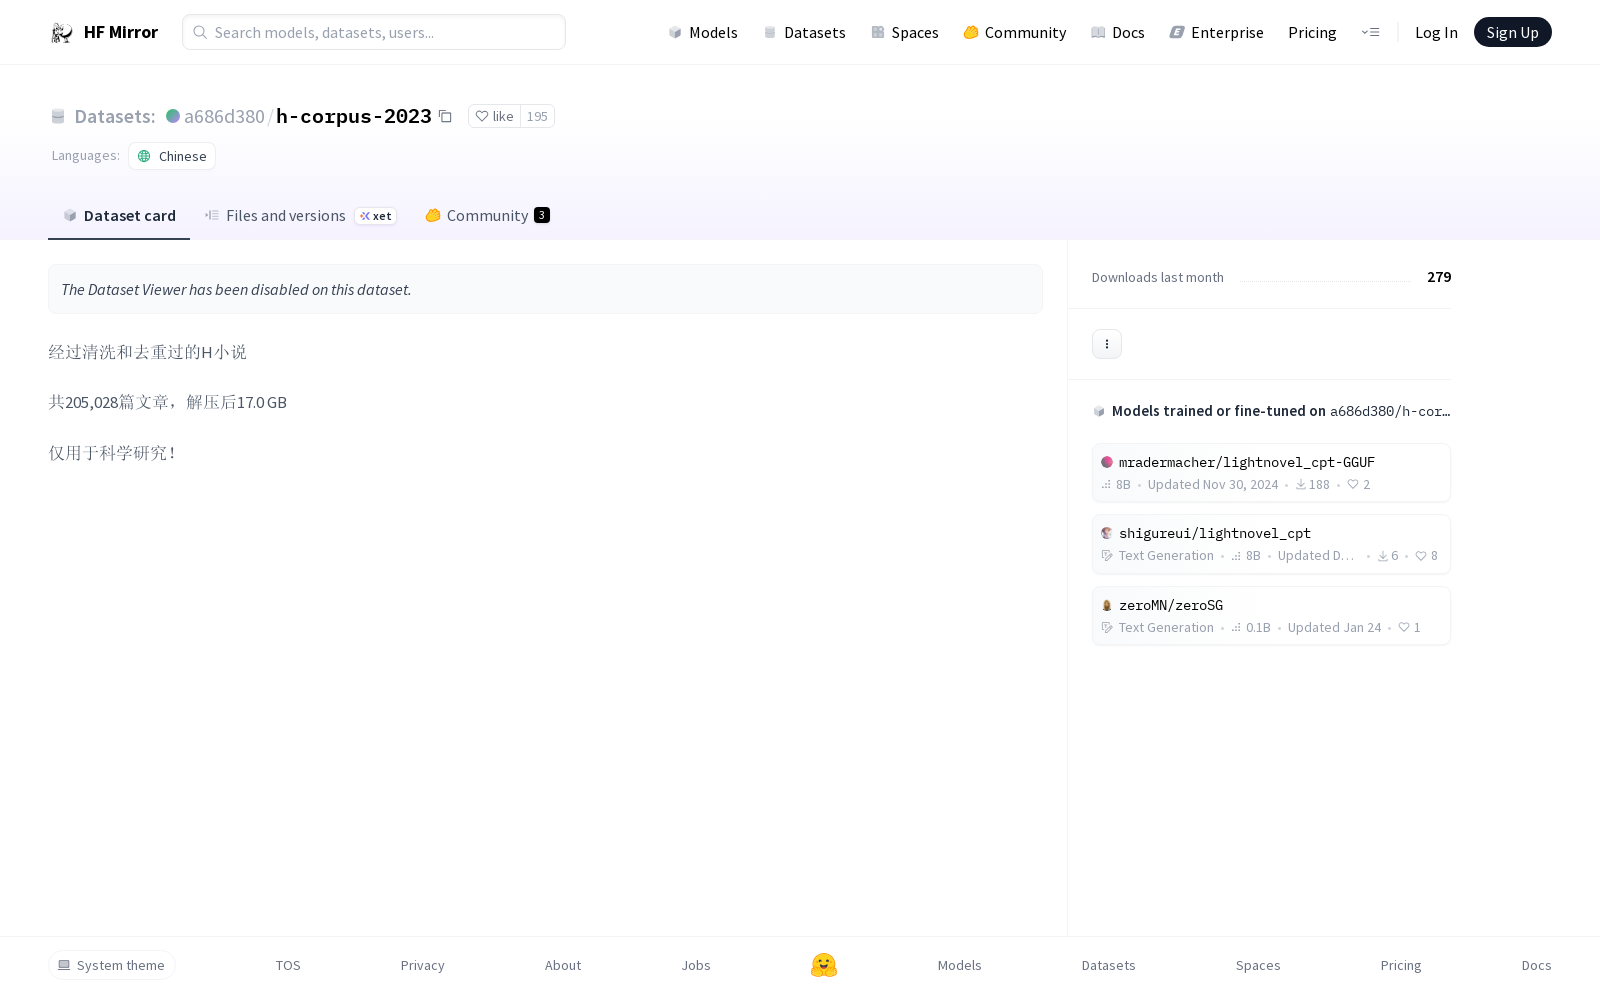Expand the navigation more-menu icon
This screenshot has width=1600, height=1000.
pos(1370,33)
